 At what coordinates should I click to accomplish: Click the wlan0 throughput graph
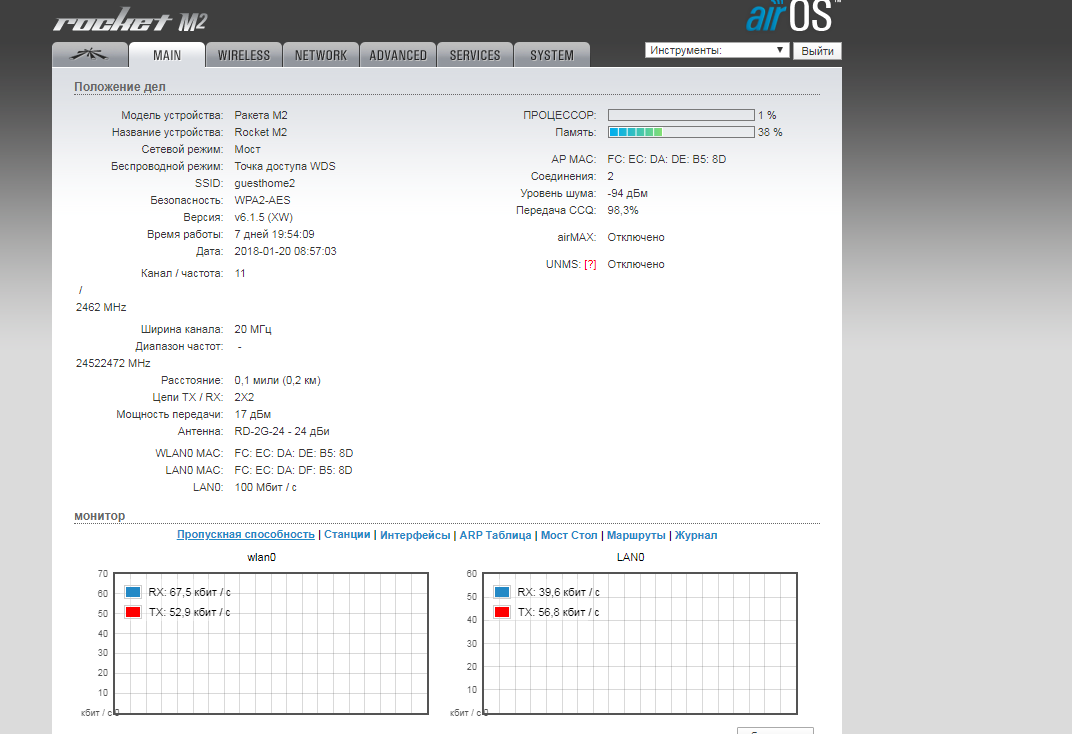coord(271,644)
